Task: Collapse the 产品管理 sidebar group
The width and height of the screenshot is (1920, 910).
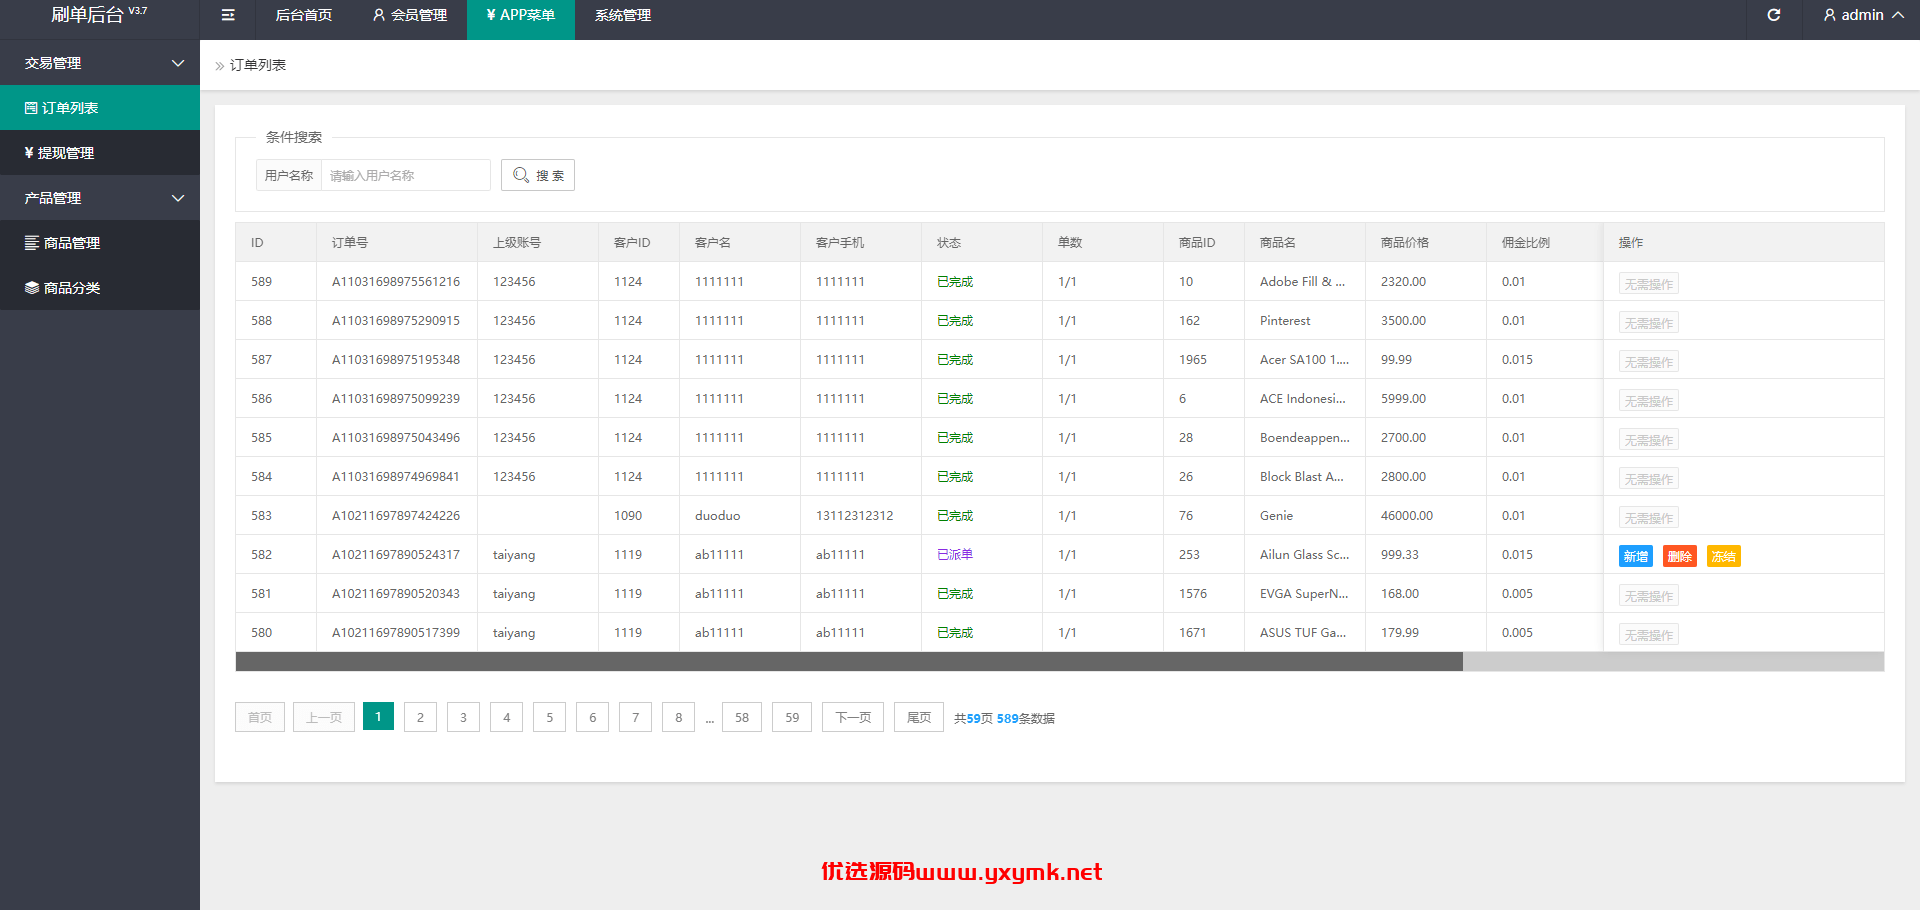Action: point(100,198)
